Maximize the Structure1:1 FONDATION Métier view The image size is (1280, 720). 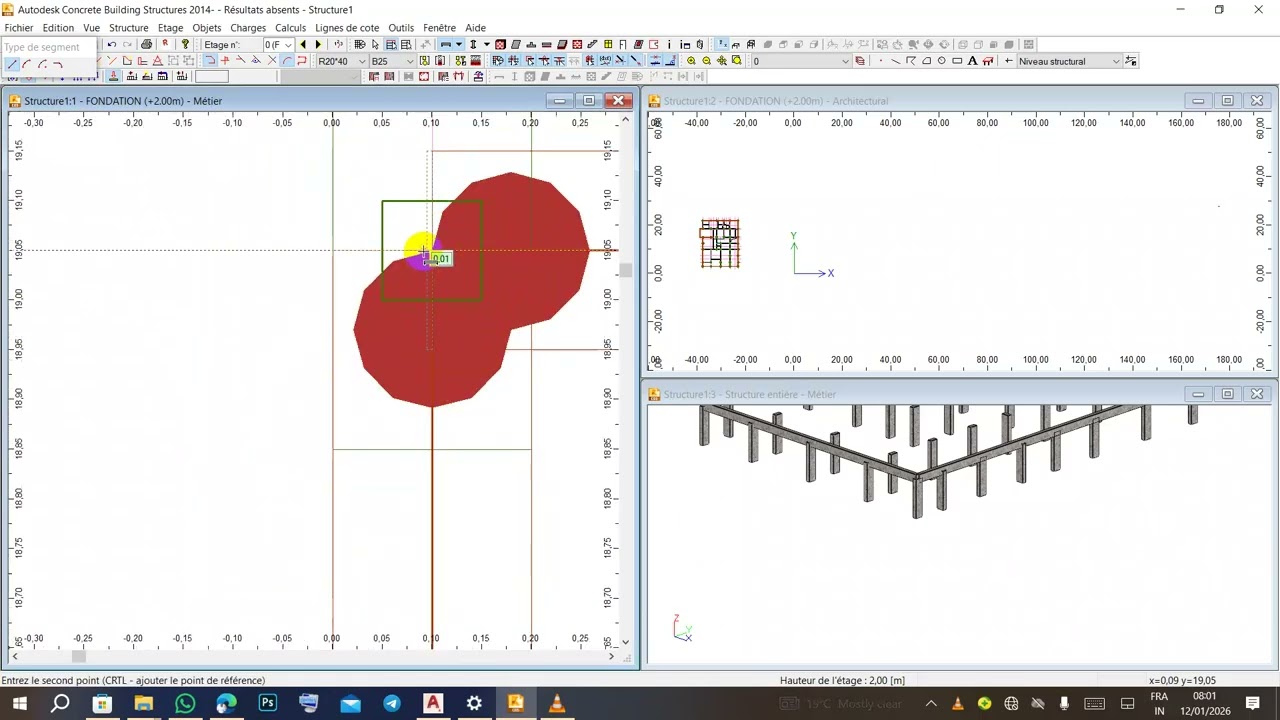click(x=589, y=100)
